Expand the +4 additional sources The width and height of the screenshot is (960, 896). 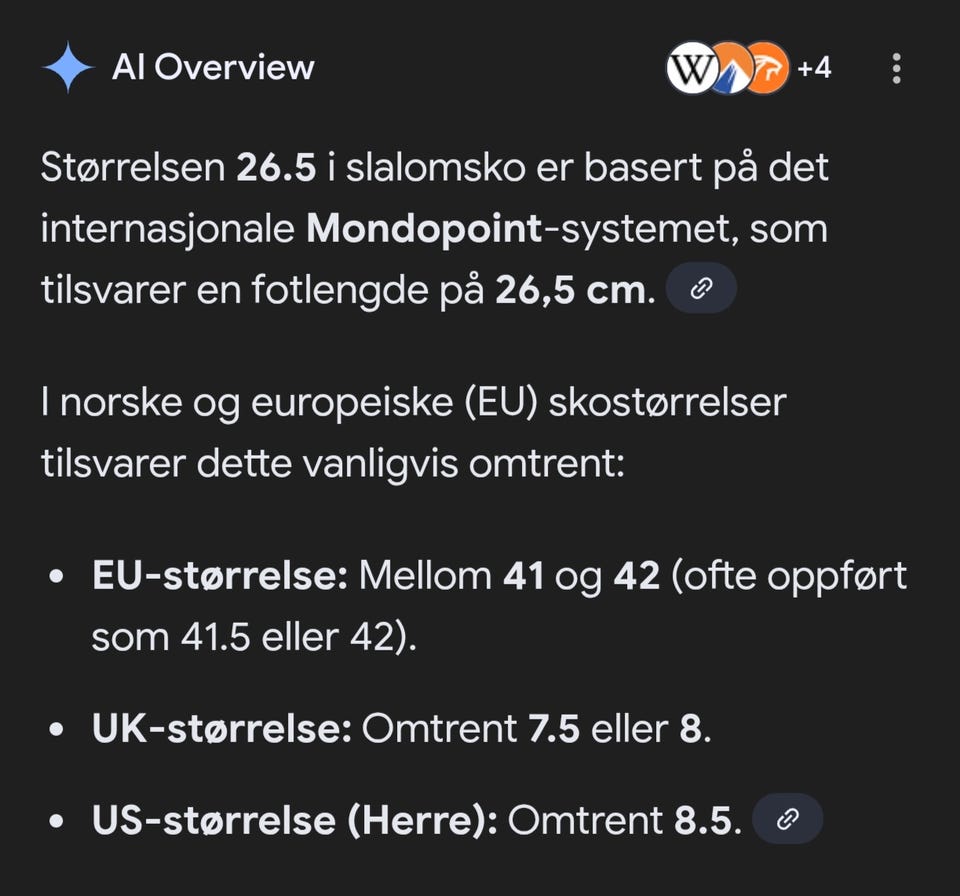coord(814,69)
